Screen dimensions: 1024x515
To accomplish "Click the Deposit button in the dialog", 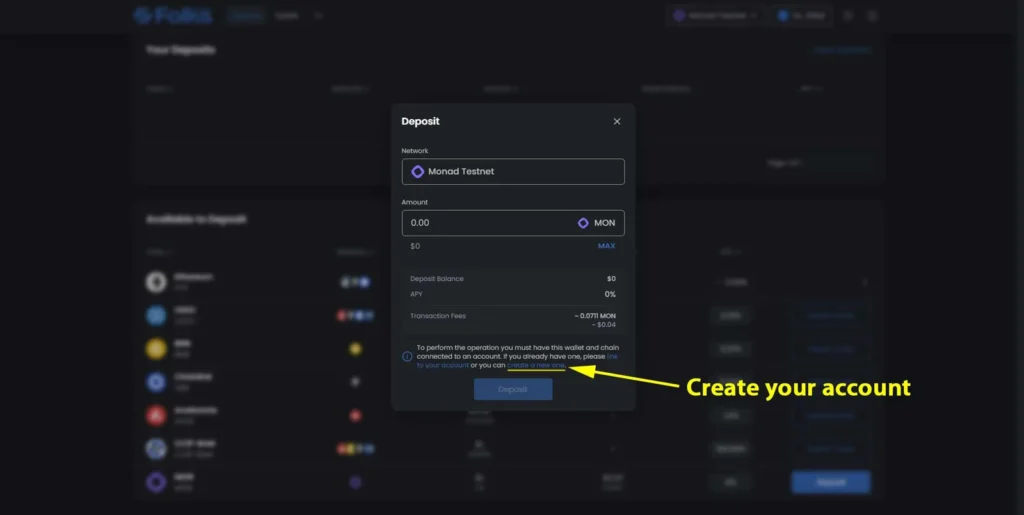I will click(x=513, y=390).
